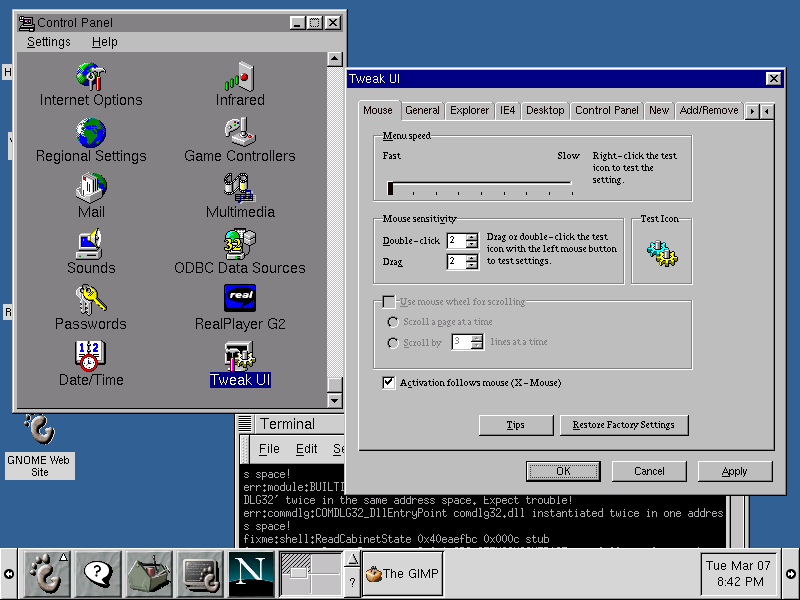This screenshot has height=600, width=800.
Task: Show more tabs with right tab arrow
Action: (752, 111)
